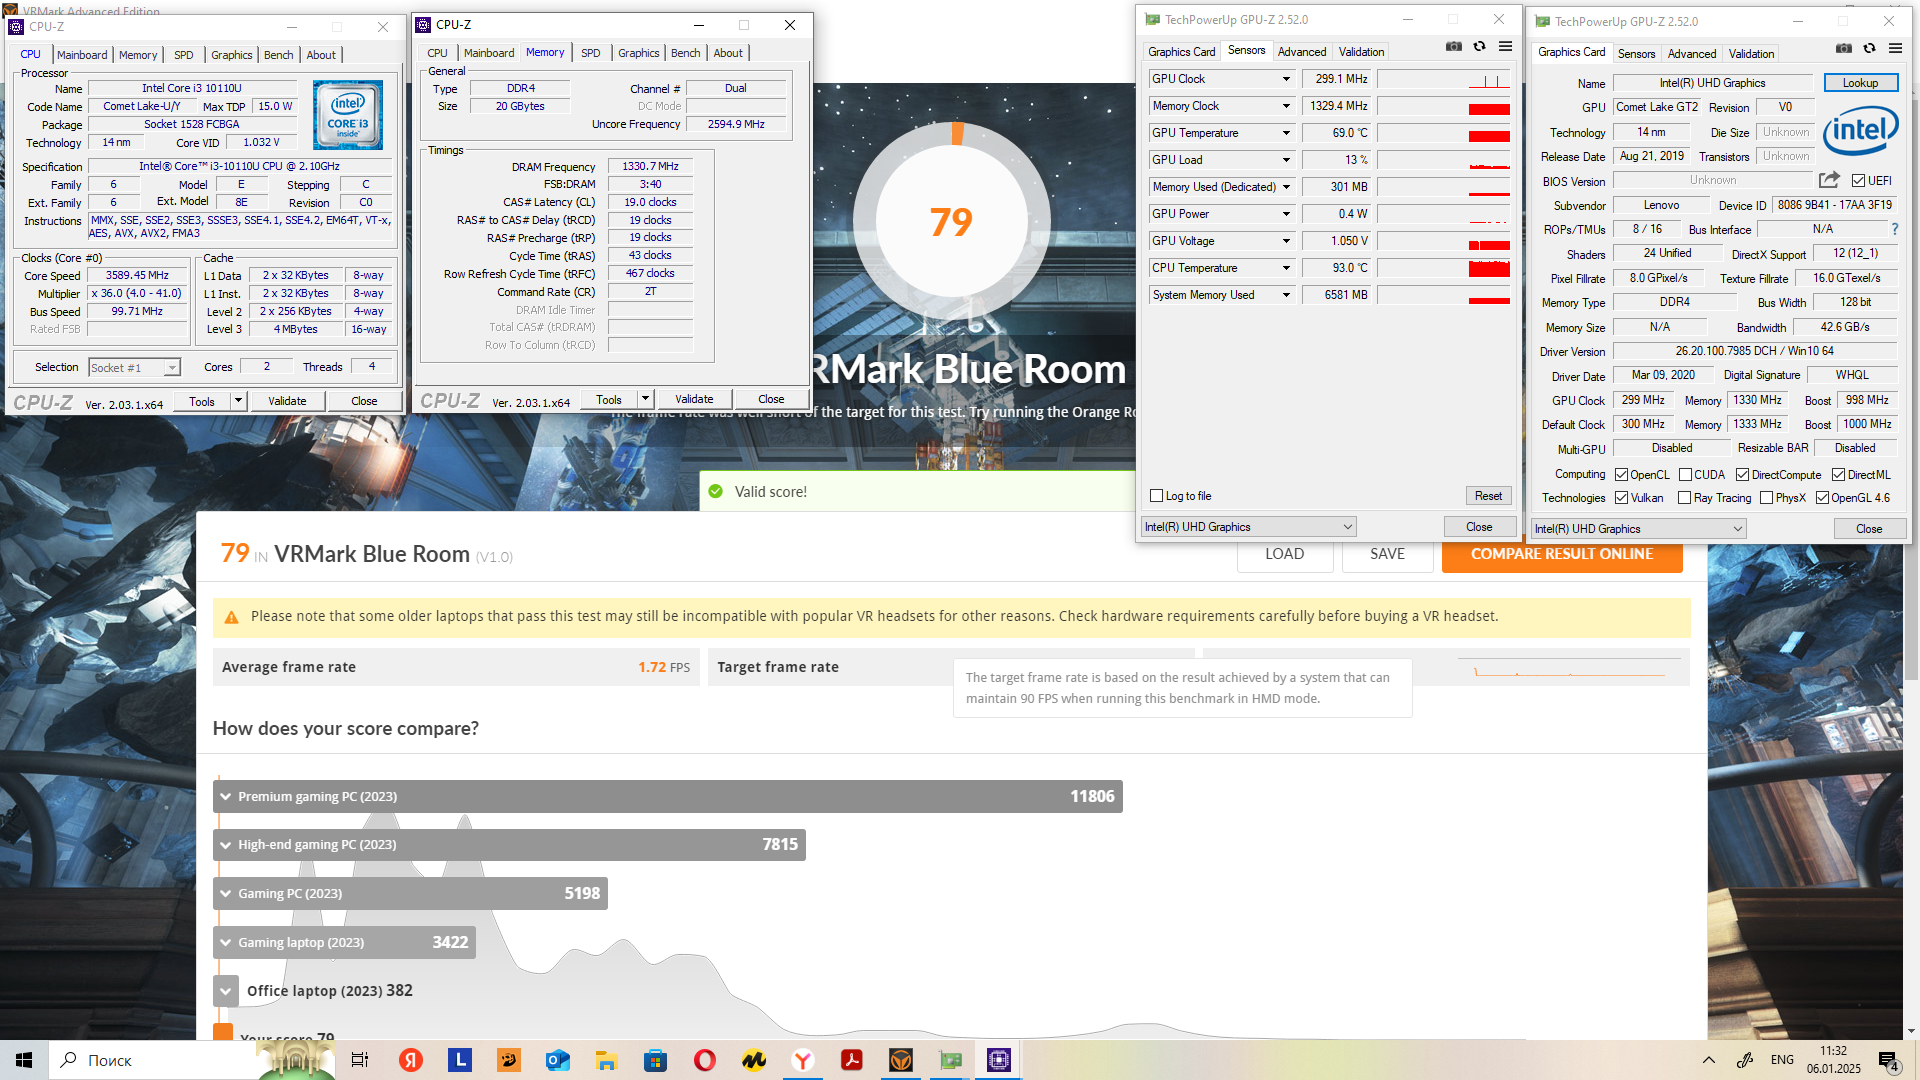The image size is (1920, 1080).
Task: Click refresh icon in GPU-Z Graphics Card window
Action: coord(1870,48)
